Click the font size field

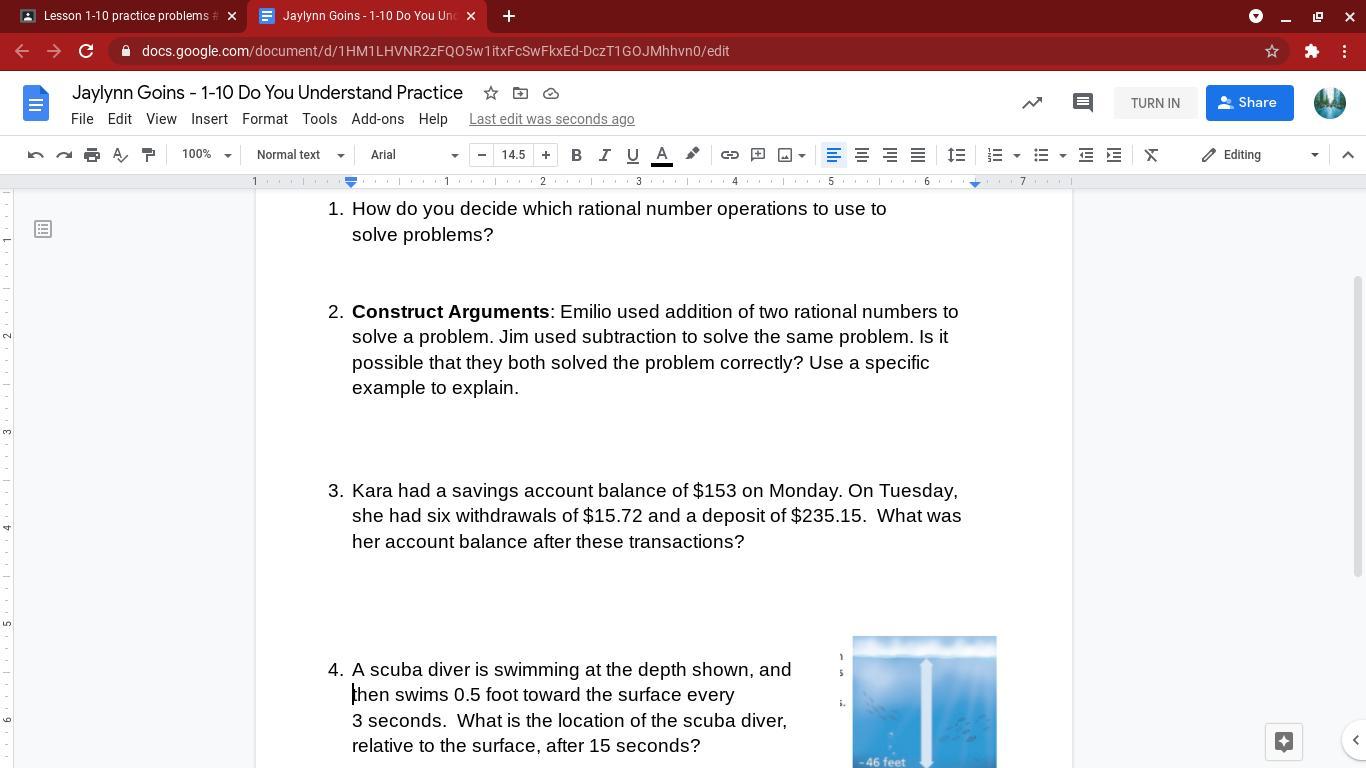514,155
